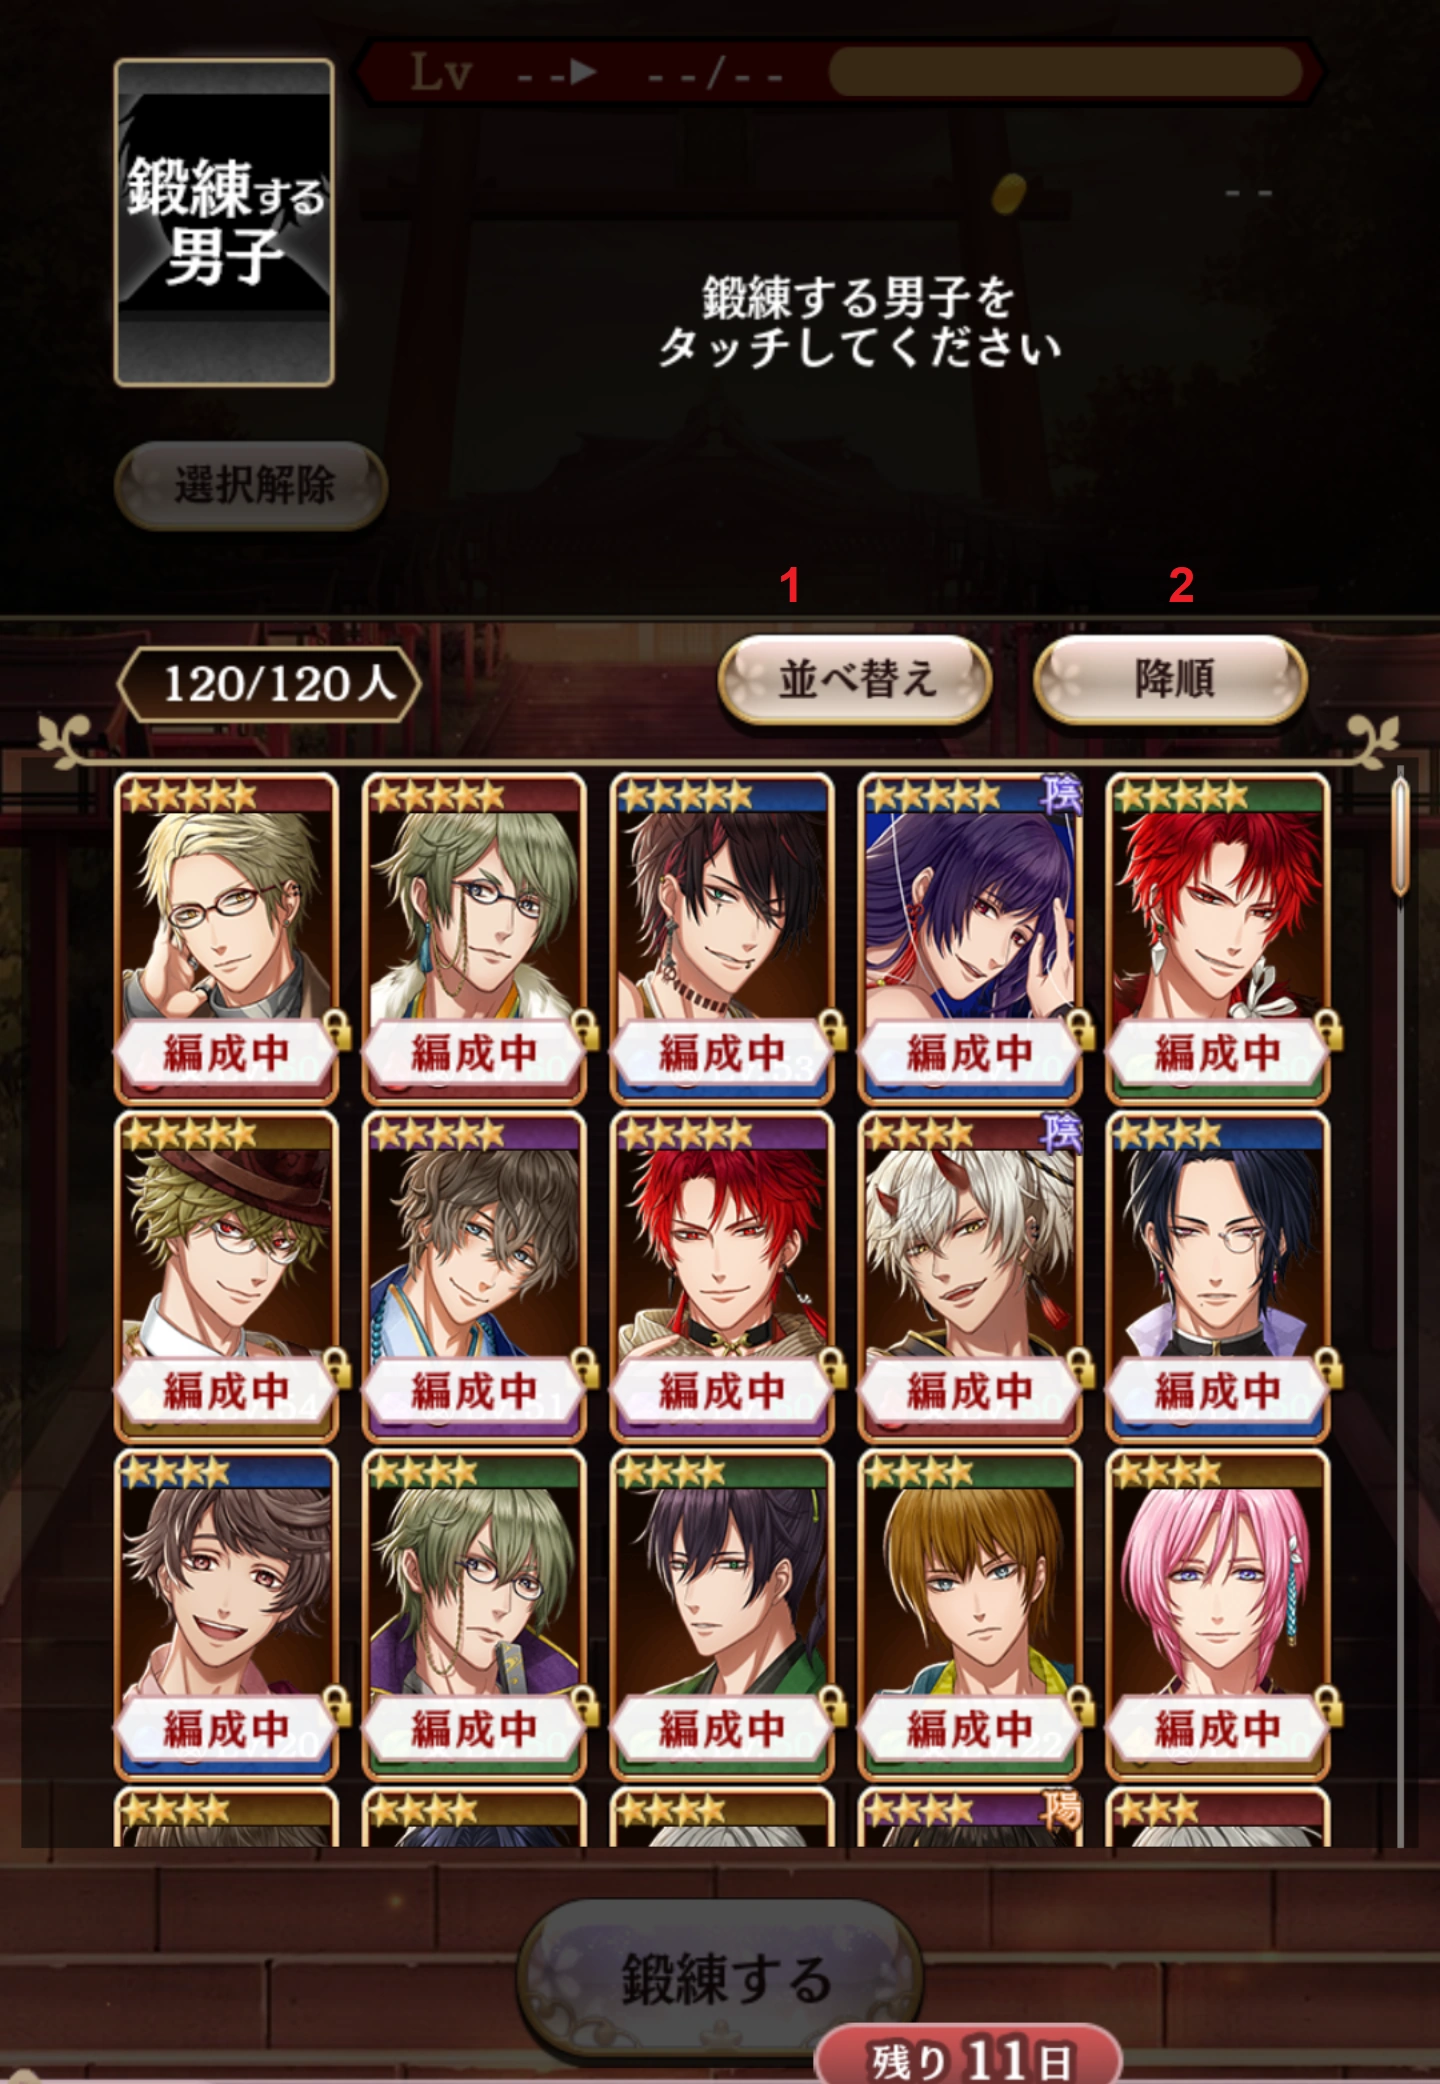The width and height of the screenshot is (1440, 2084).
Task: Select the blond man with glasses card
Action: click(227, 938)
